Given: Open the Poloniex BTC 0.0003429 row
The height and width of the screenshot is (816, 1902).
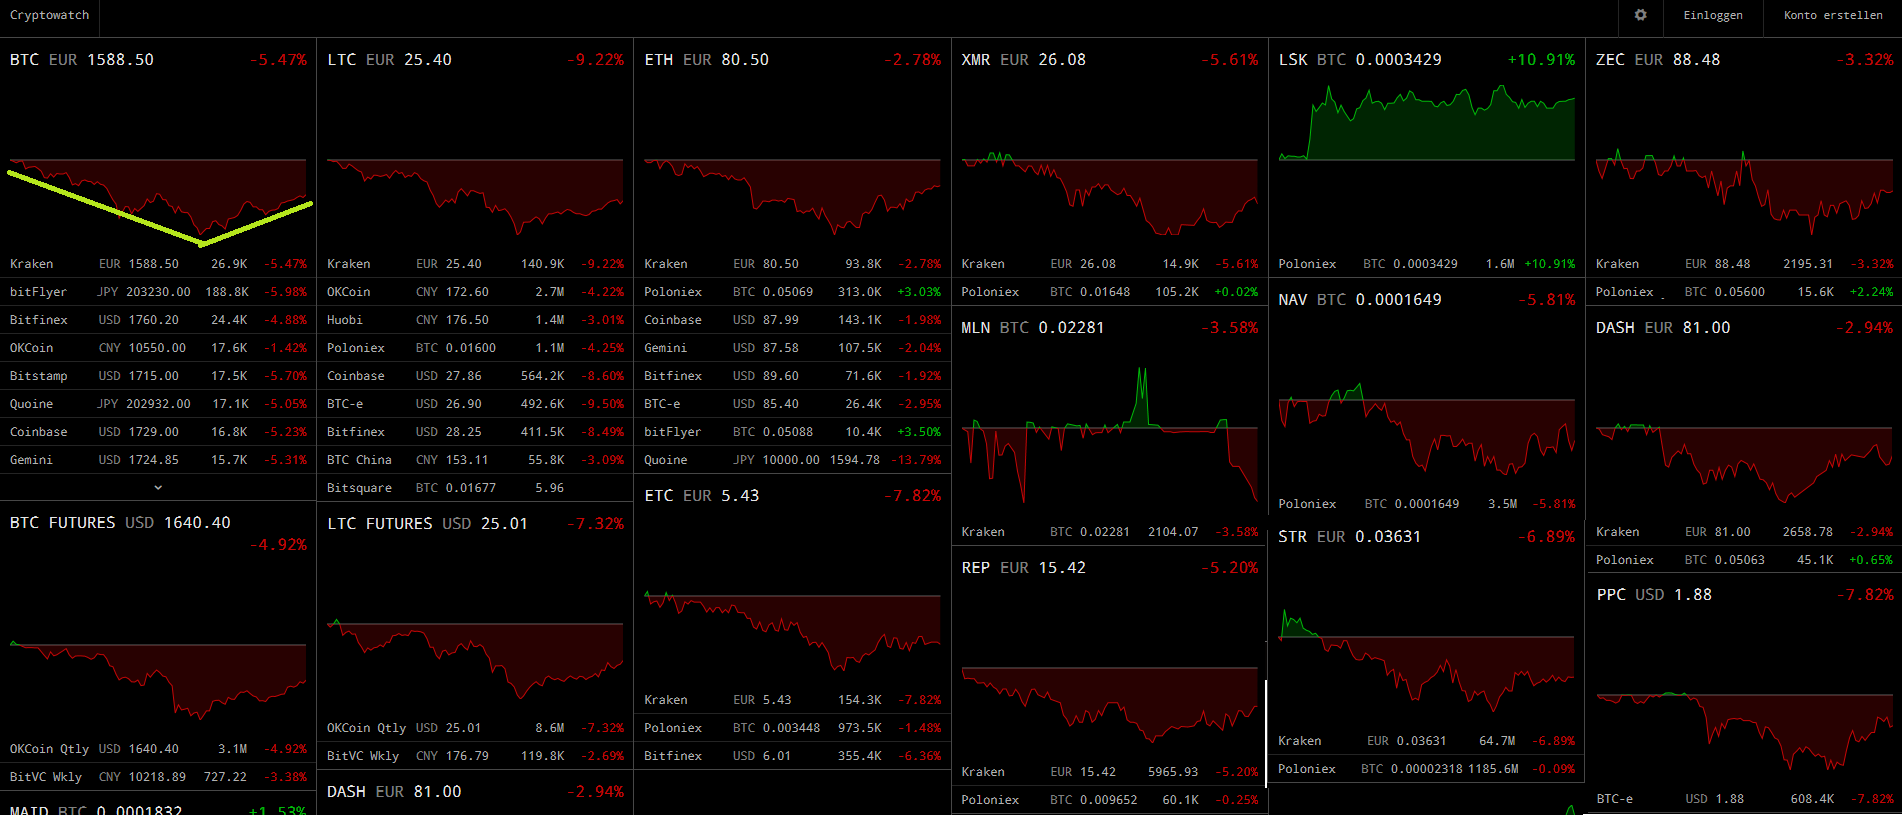Looking at the screenshot, I should [x=1427, y=264].
